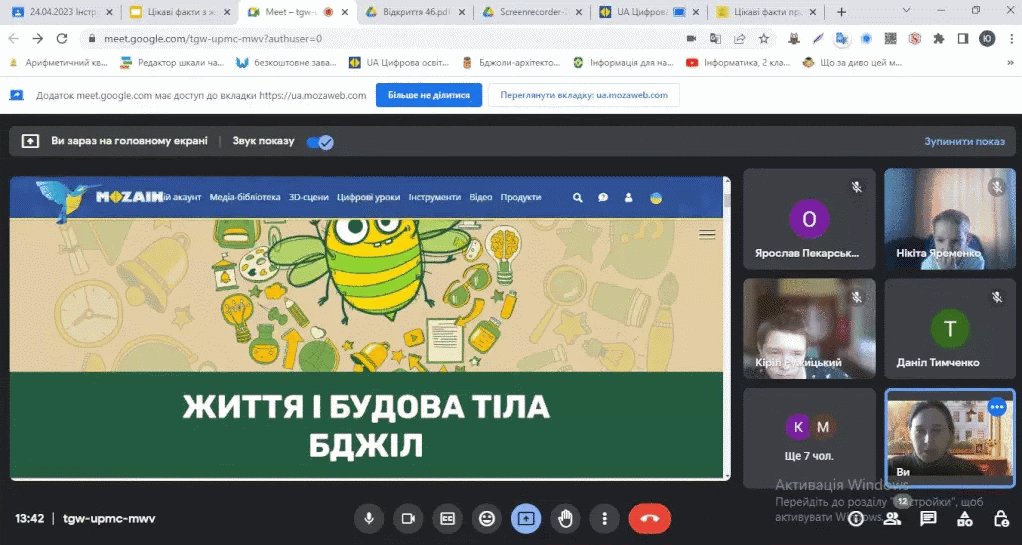Enable captions with the CC button
Screen dimensions: 1022x545
tap(447, 518)
